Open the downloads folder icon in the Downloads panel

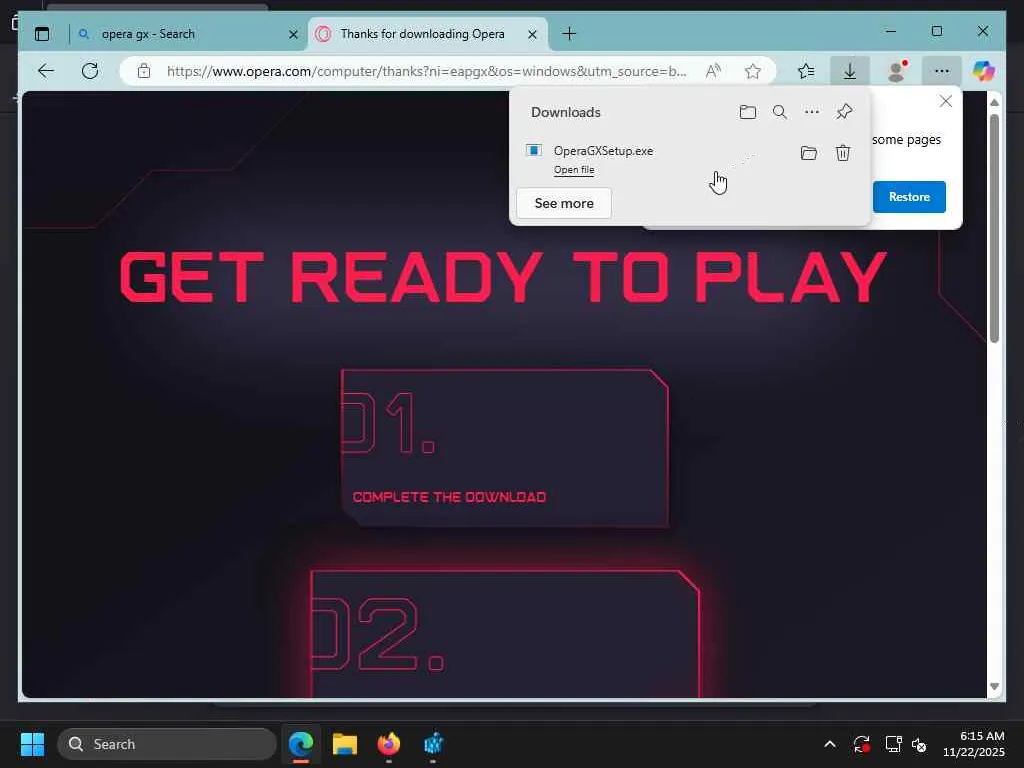[748, 112]
